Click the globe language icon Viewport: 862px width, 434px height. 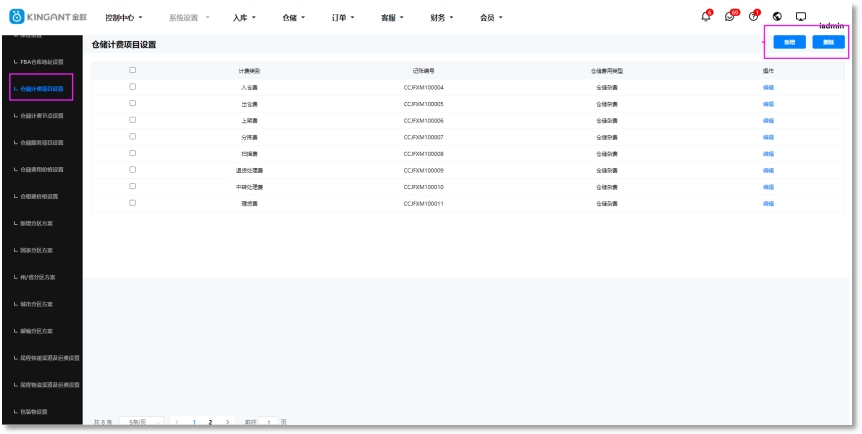point(777,17)
